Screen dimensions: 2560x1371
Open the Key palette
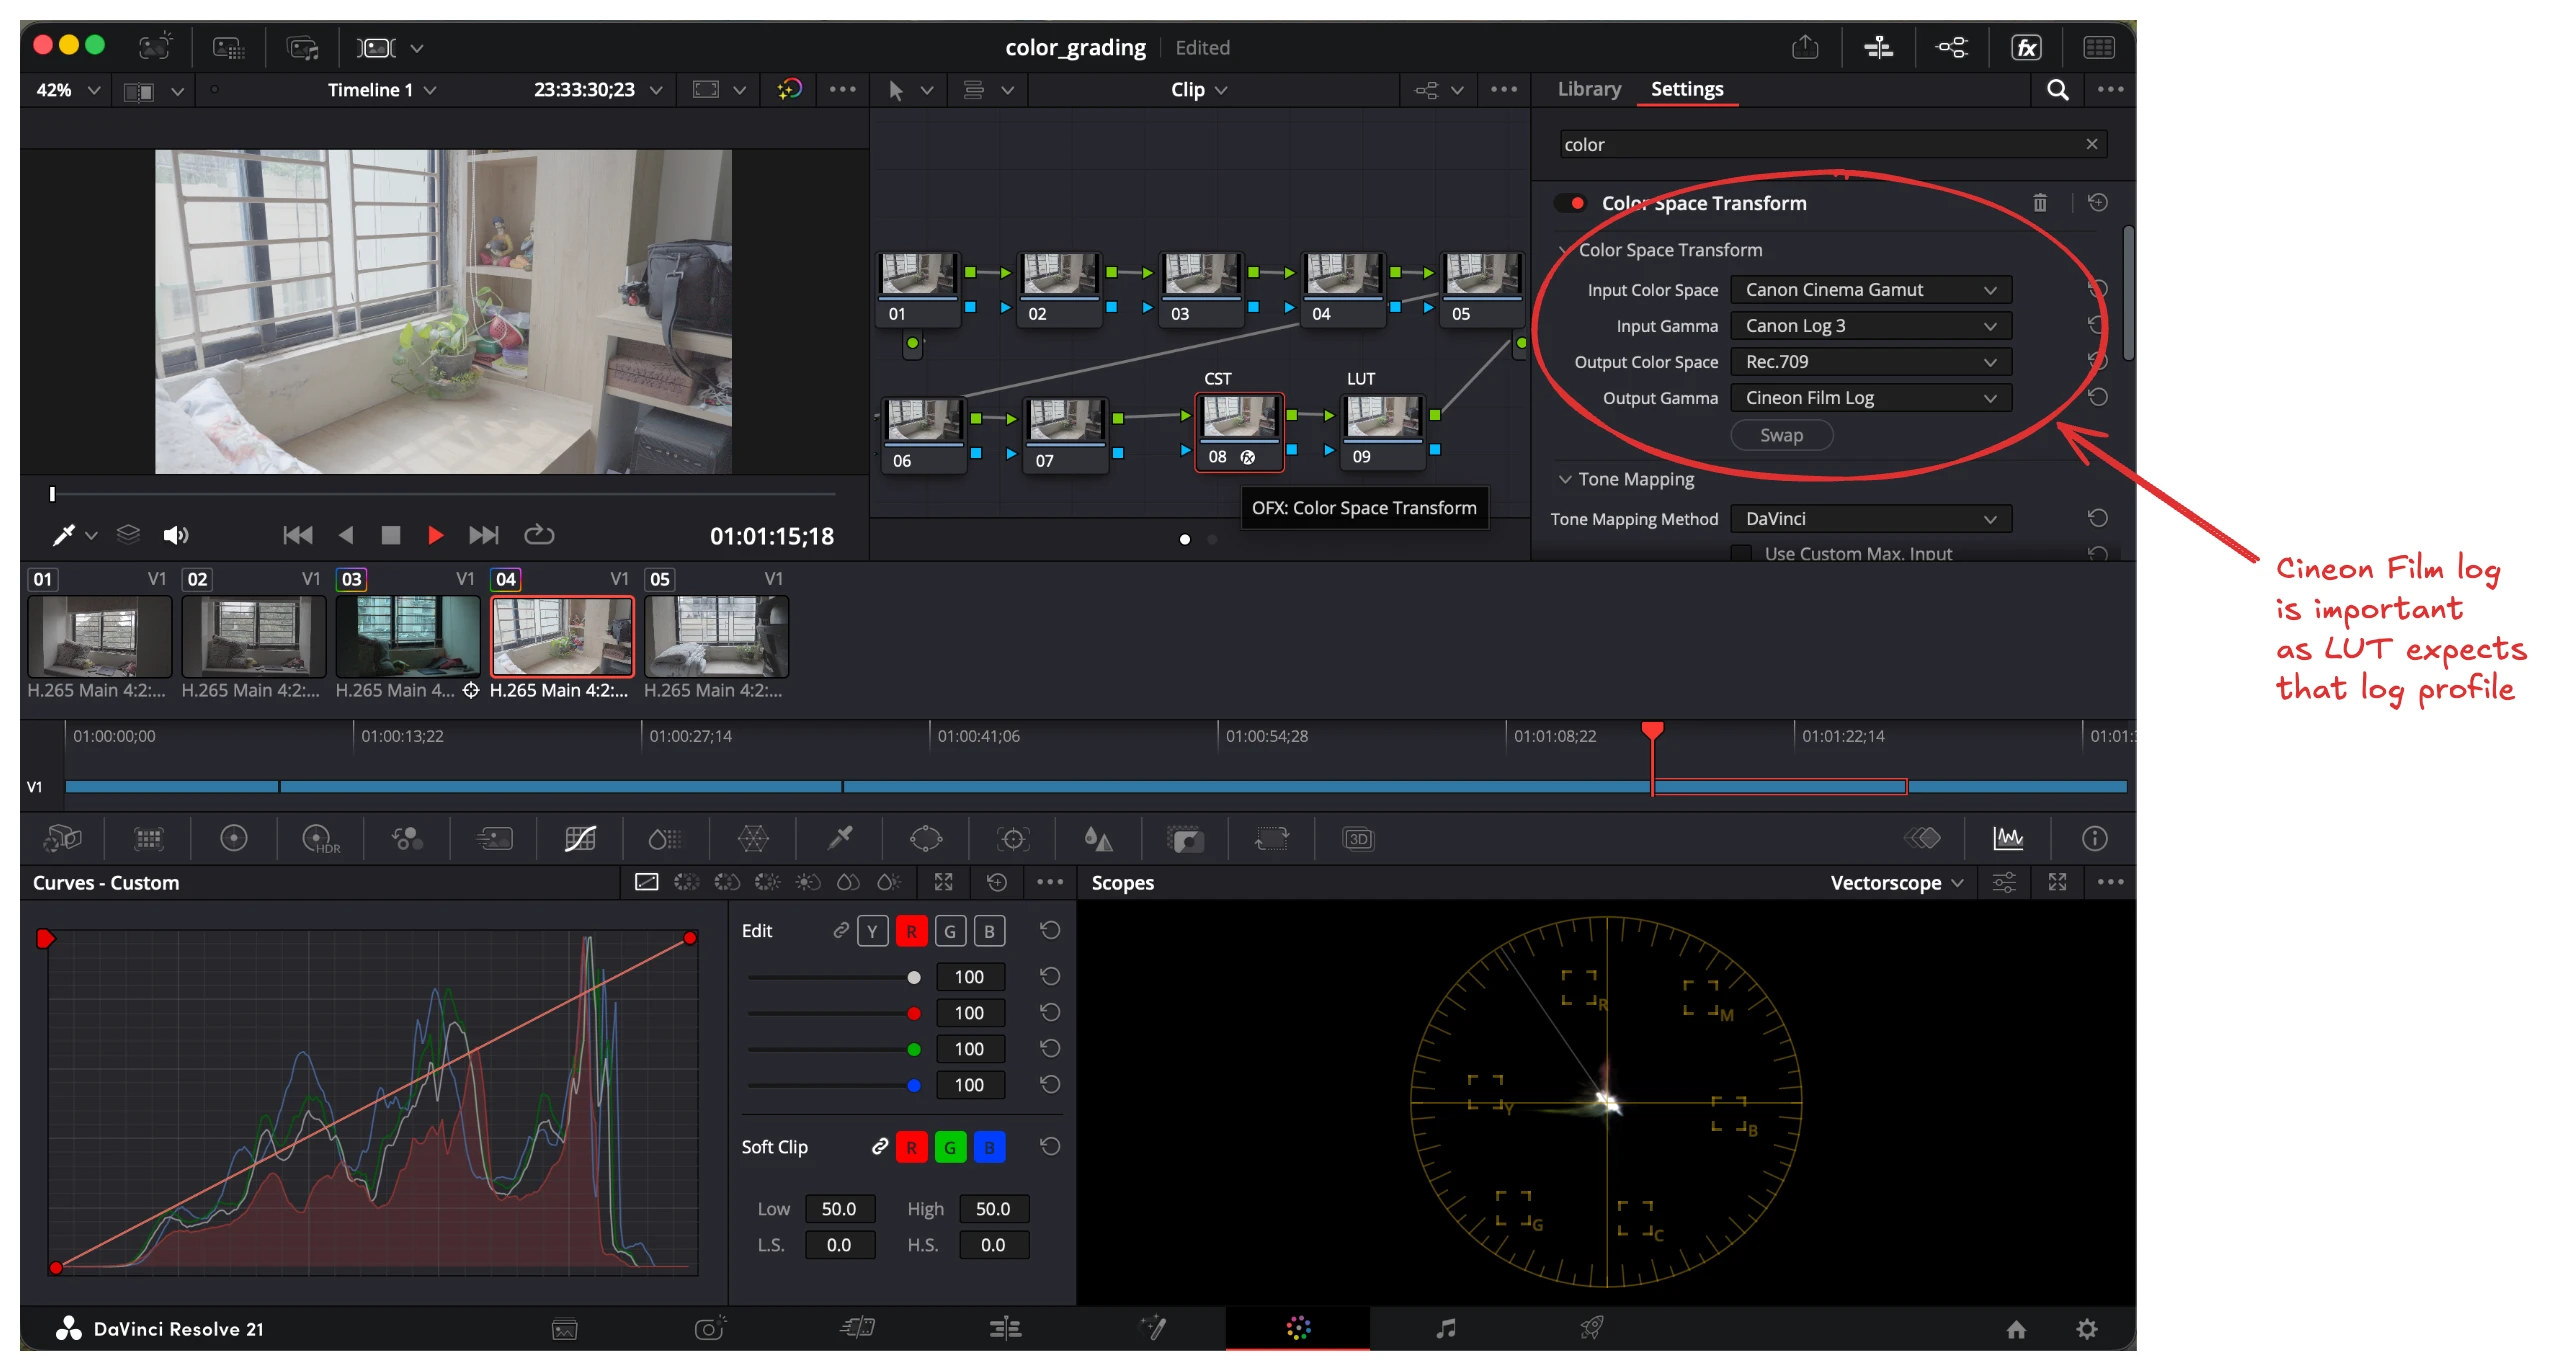pyautogui.click(x=1186, y=839)
